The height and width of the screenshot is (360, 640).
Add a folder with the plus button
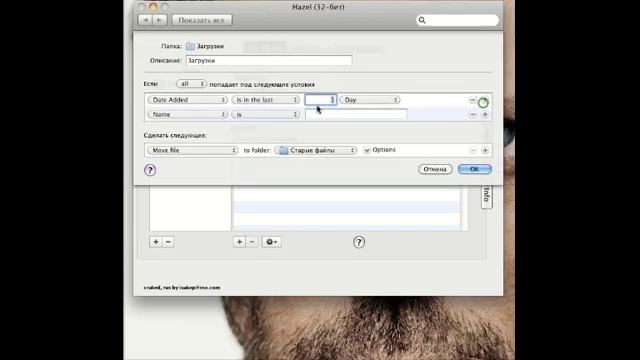click(x=156, y=242)
